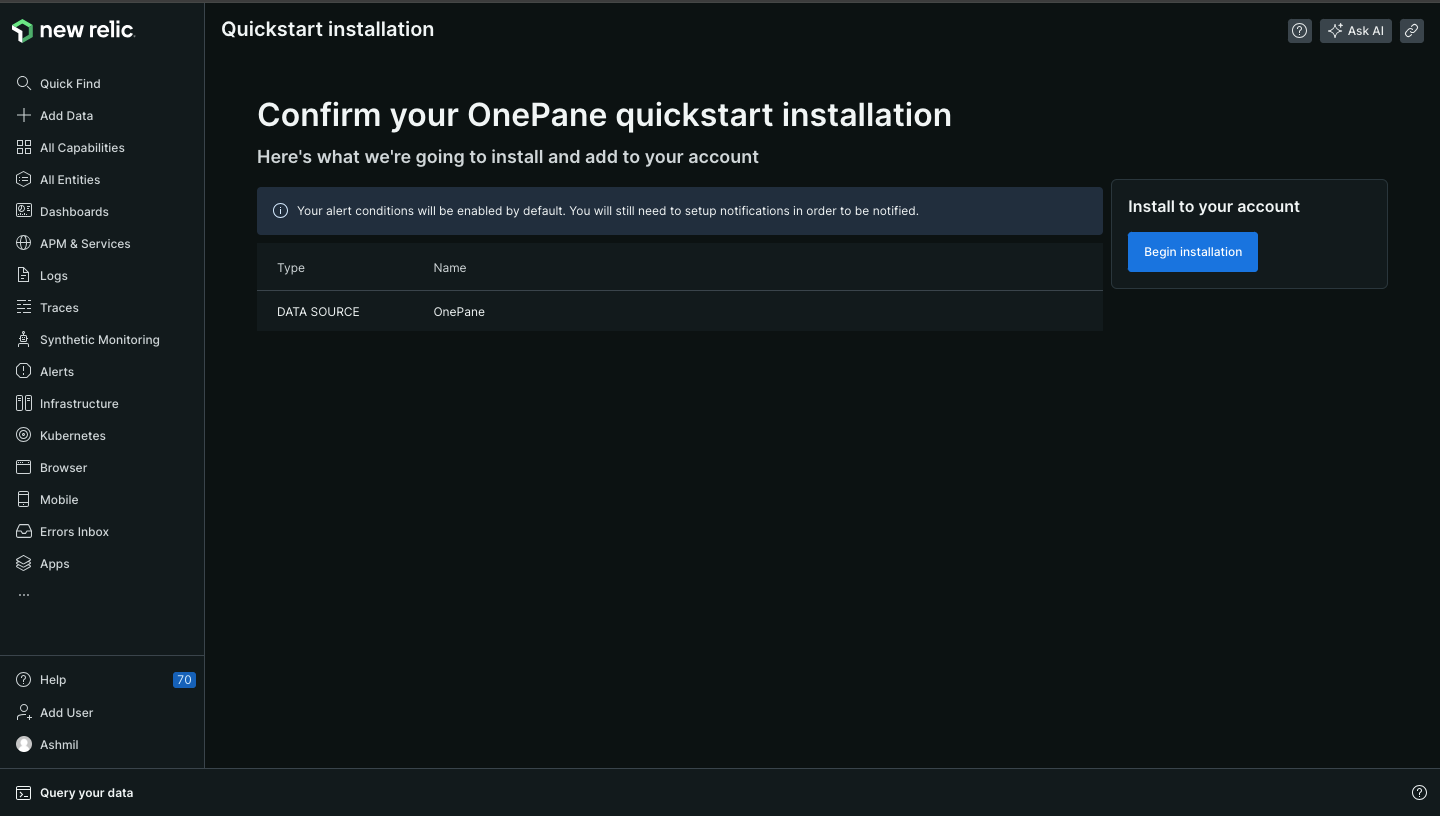Copy permalink via the link icon

click(1412, 31)
